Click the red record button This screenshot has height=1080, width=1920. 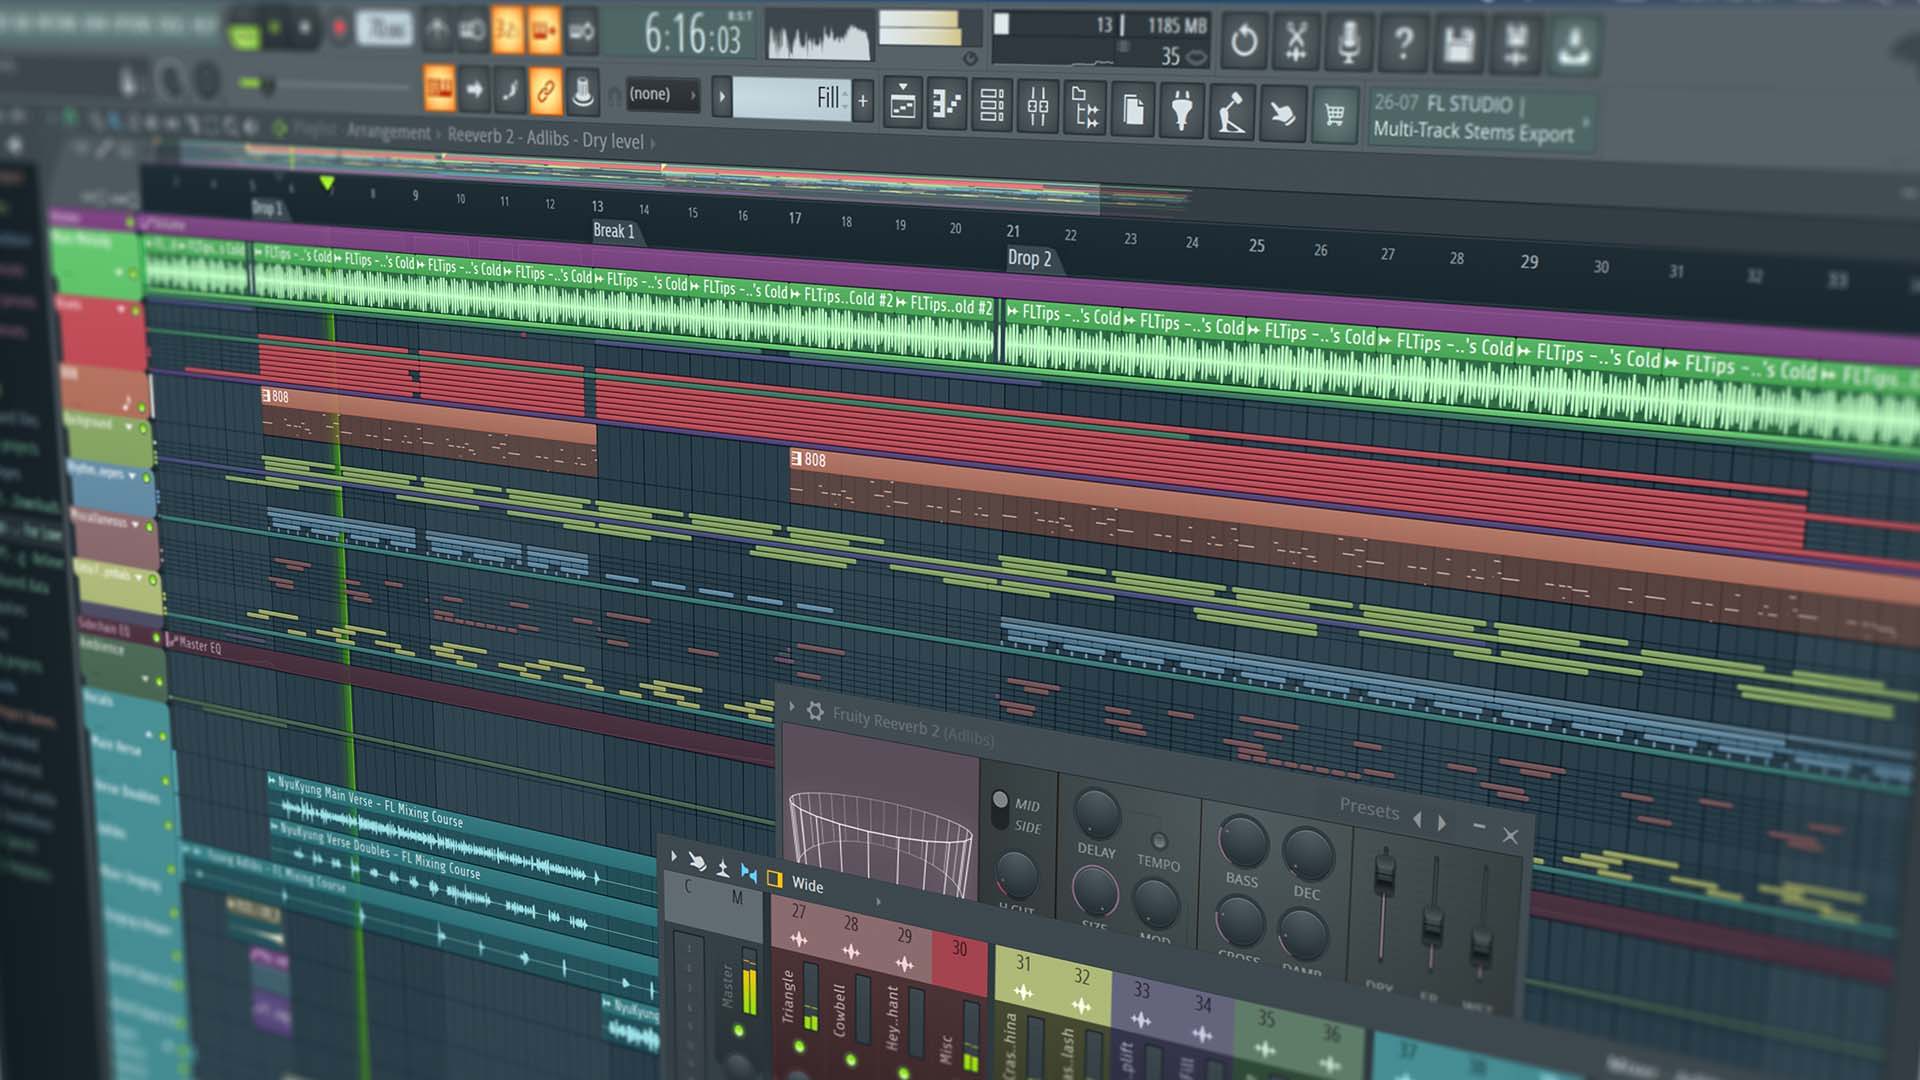[x=339, y=29]
